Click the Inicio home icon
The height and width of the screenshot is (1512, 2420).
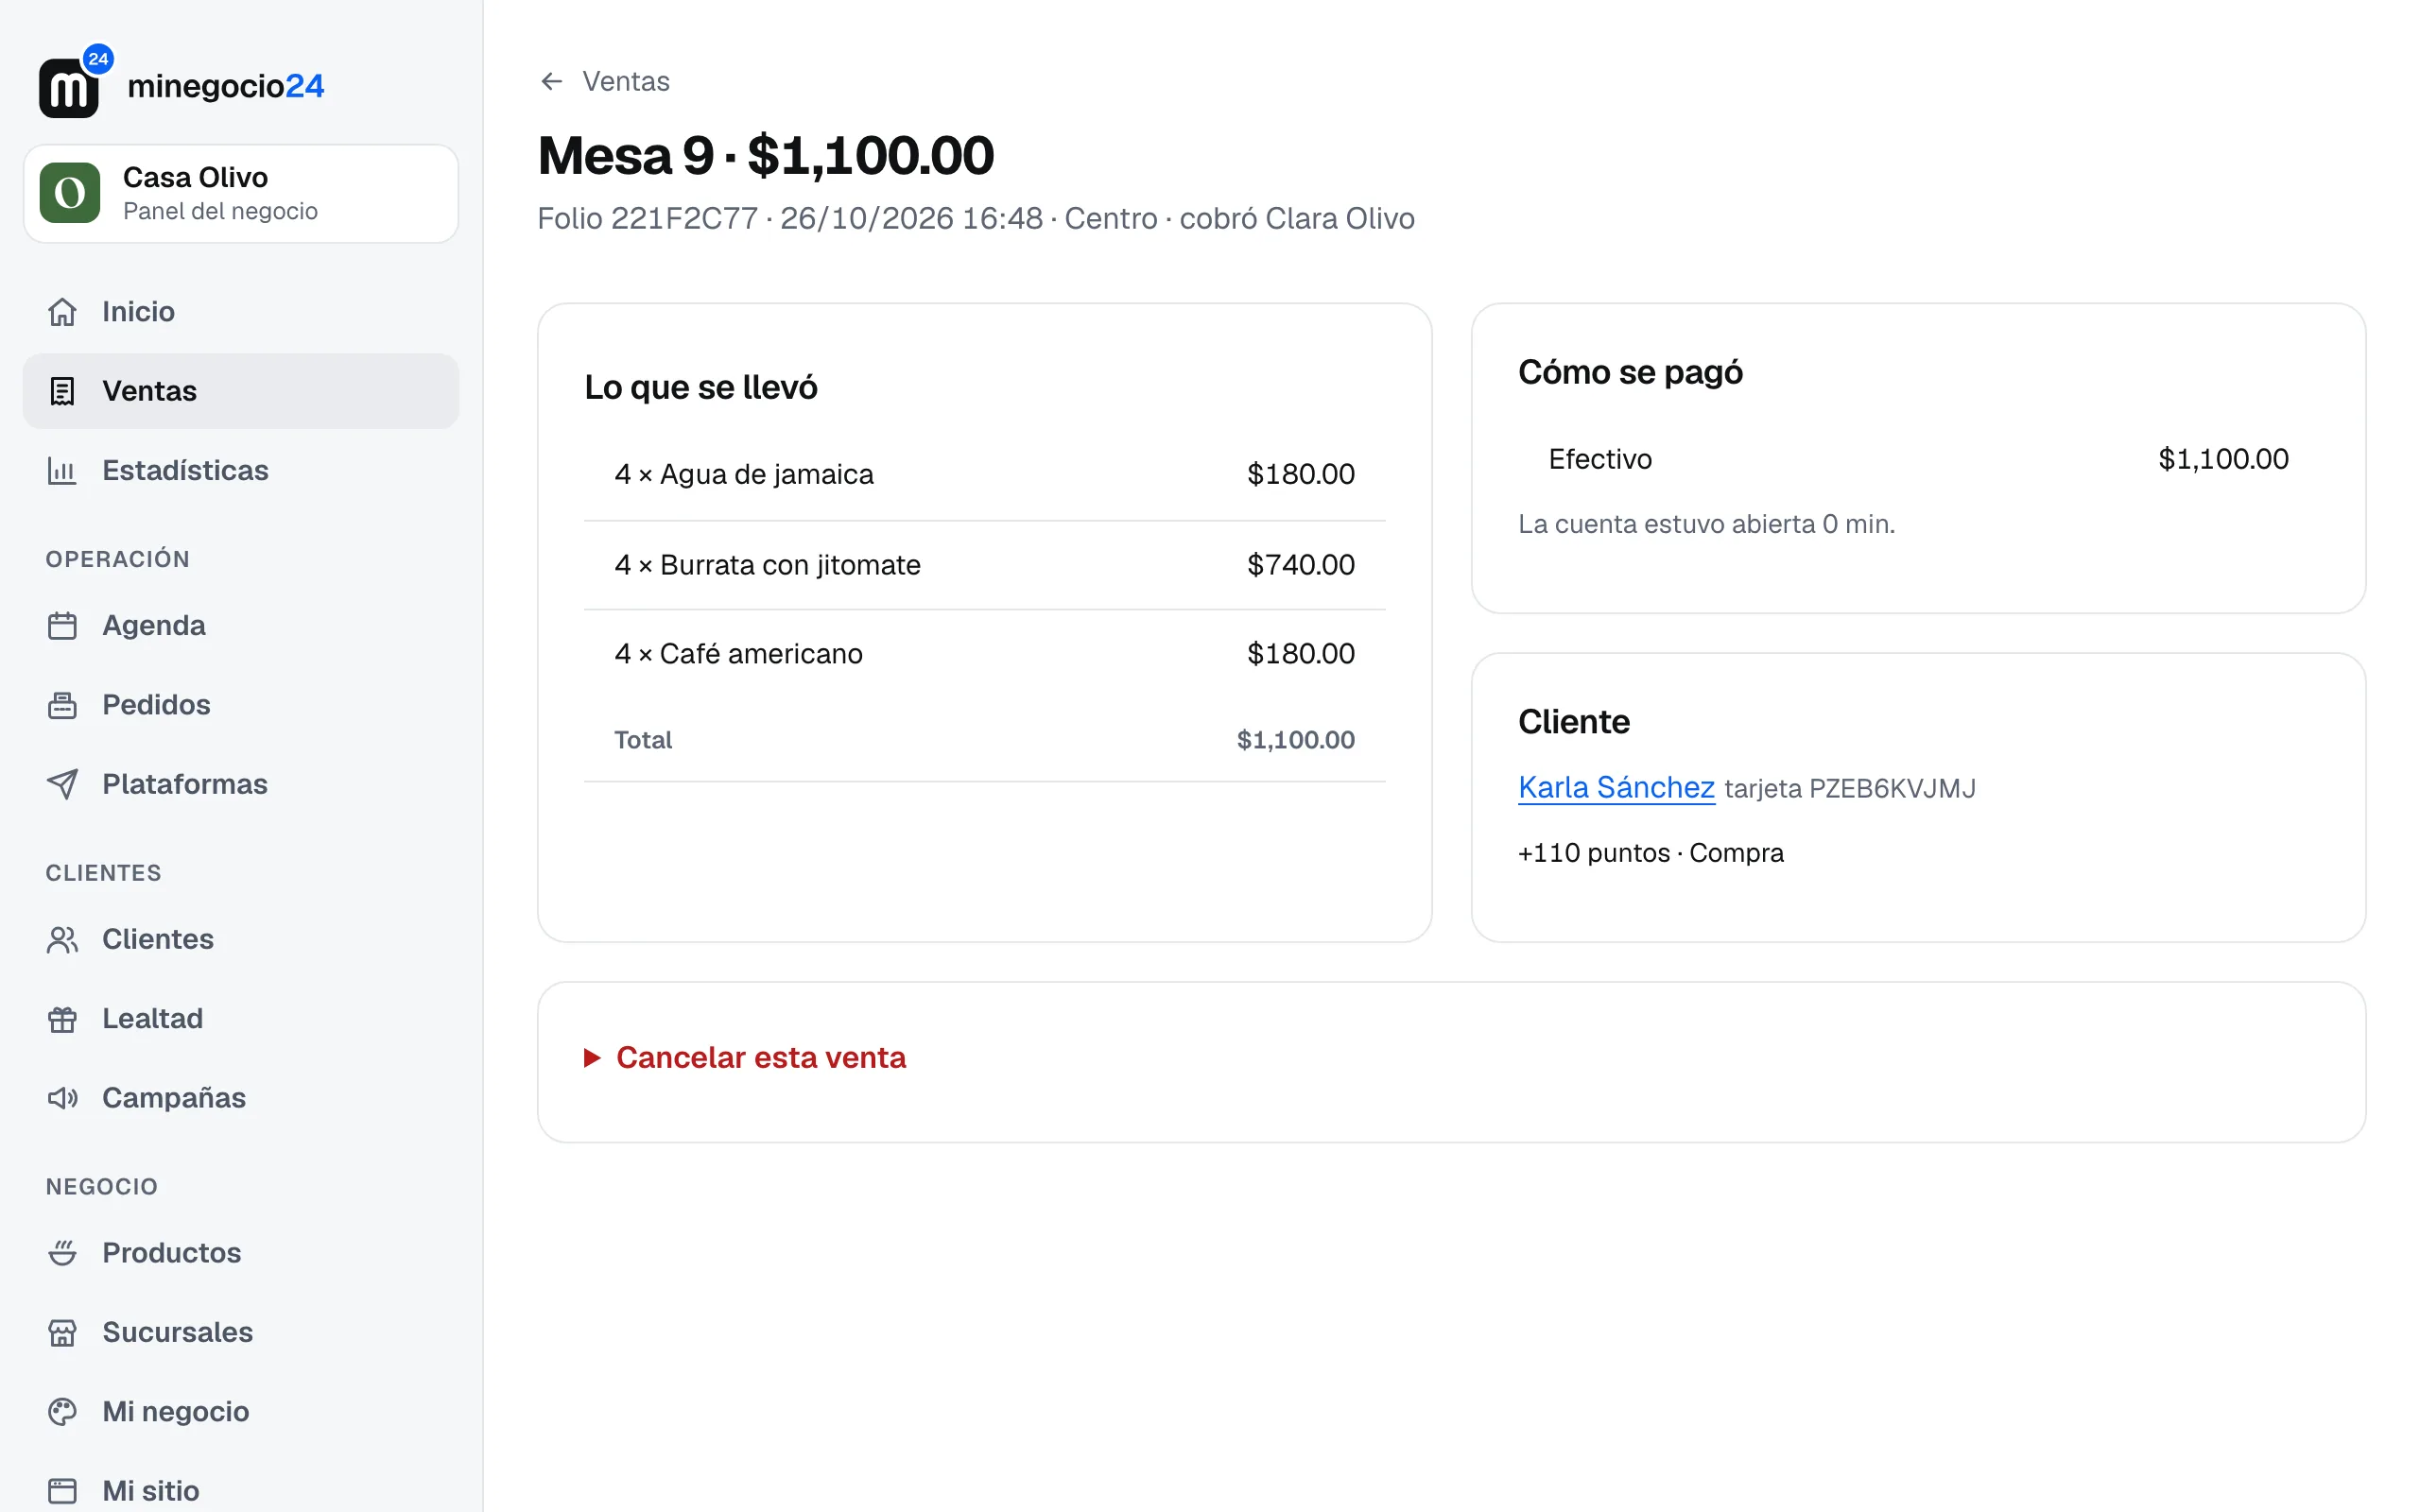[62, 312]
